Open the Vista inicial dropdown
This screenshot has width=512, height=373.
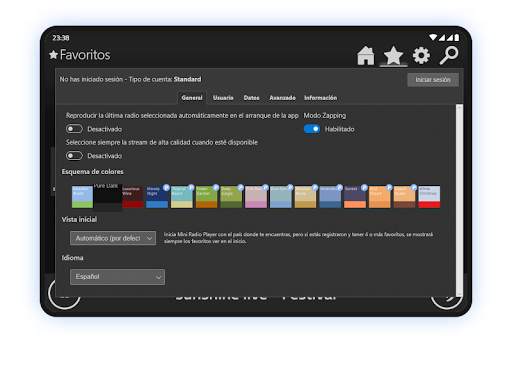(x=113, y=238)
